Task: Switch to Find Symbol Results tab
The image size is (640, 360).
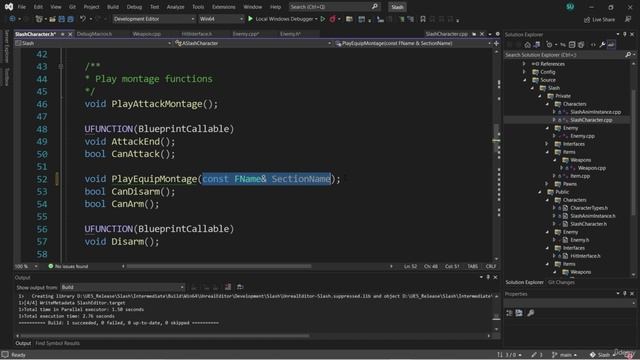Action: coord(58,343)
